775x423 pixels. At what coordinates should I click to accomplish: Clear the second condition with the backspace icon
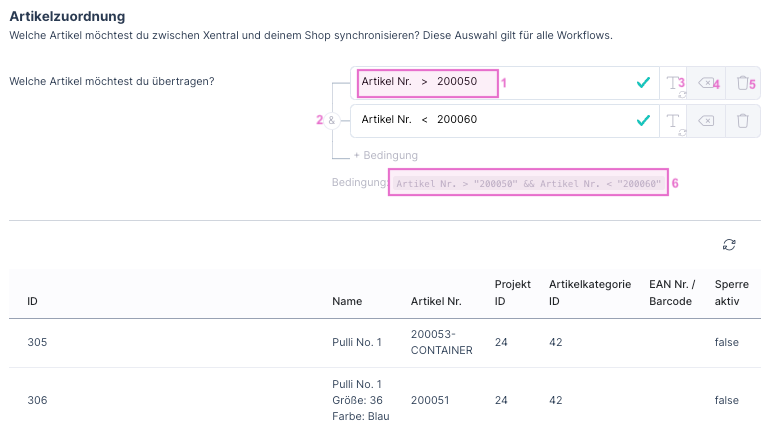pyautogui.click(x=706, y=121)
